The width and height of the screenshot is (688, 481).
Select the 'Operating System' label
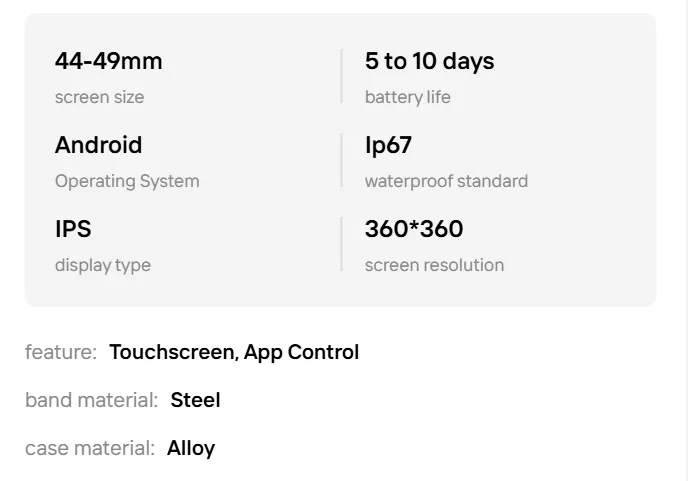127,181
